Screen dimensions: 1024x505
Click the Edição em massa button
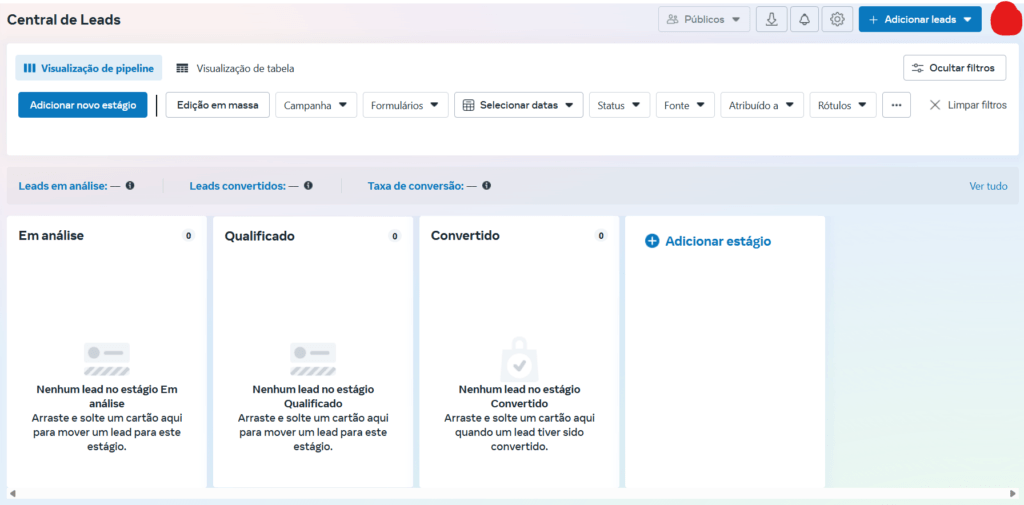[217, 105]
